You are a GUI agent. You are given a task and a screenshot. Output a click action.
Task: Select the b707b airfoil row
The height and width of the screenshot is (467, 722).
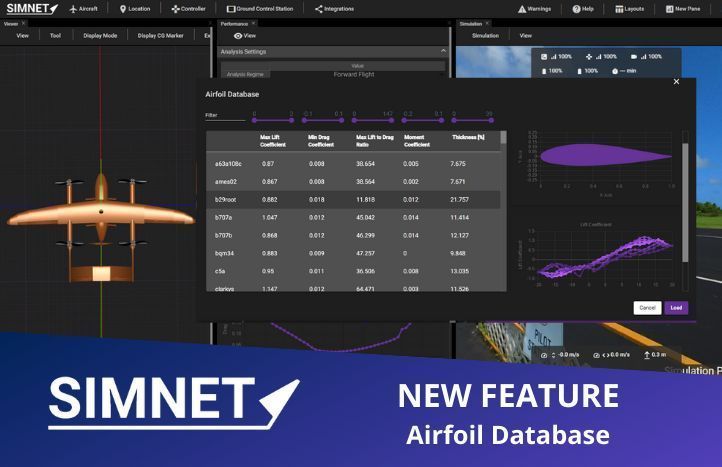tap(353, 235)
